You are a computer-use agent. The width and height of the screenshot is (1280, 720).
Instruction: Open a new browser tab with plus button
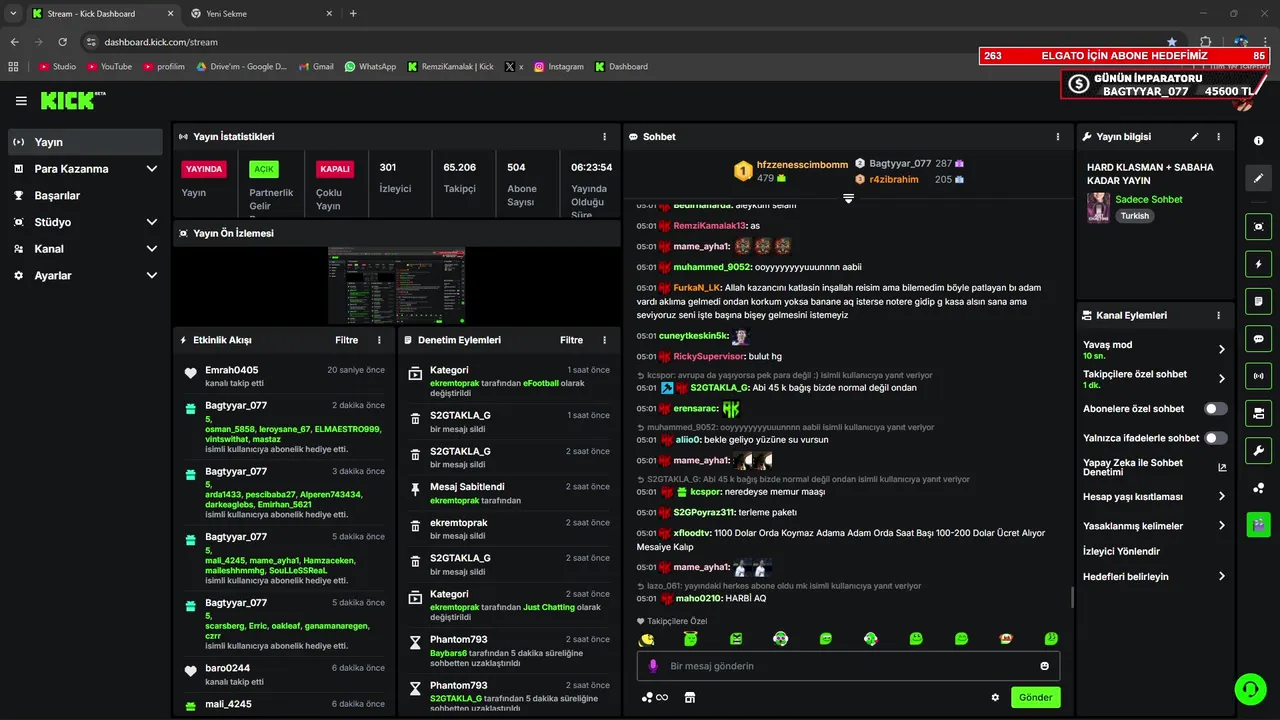coord(353,14)
